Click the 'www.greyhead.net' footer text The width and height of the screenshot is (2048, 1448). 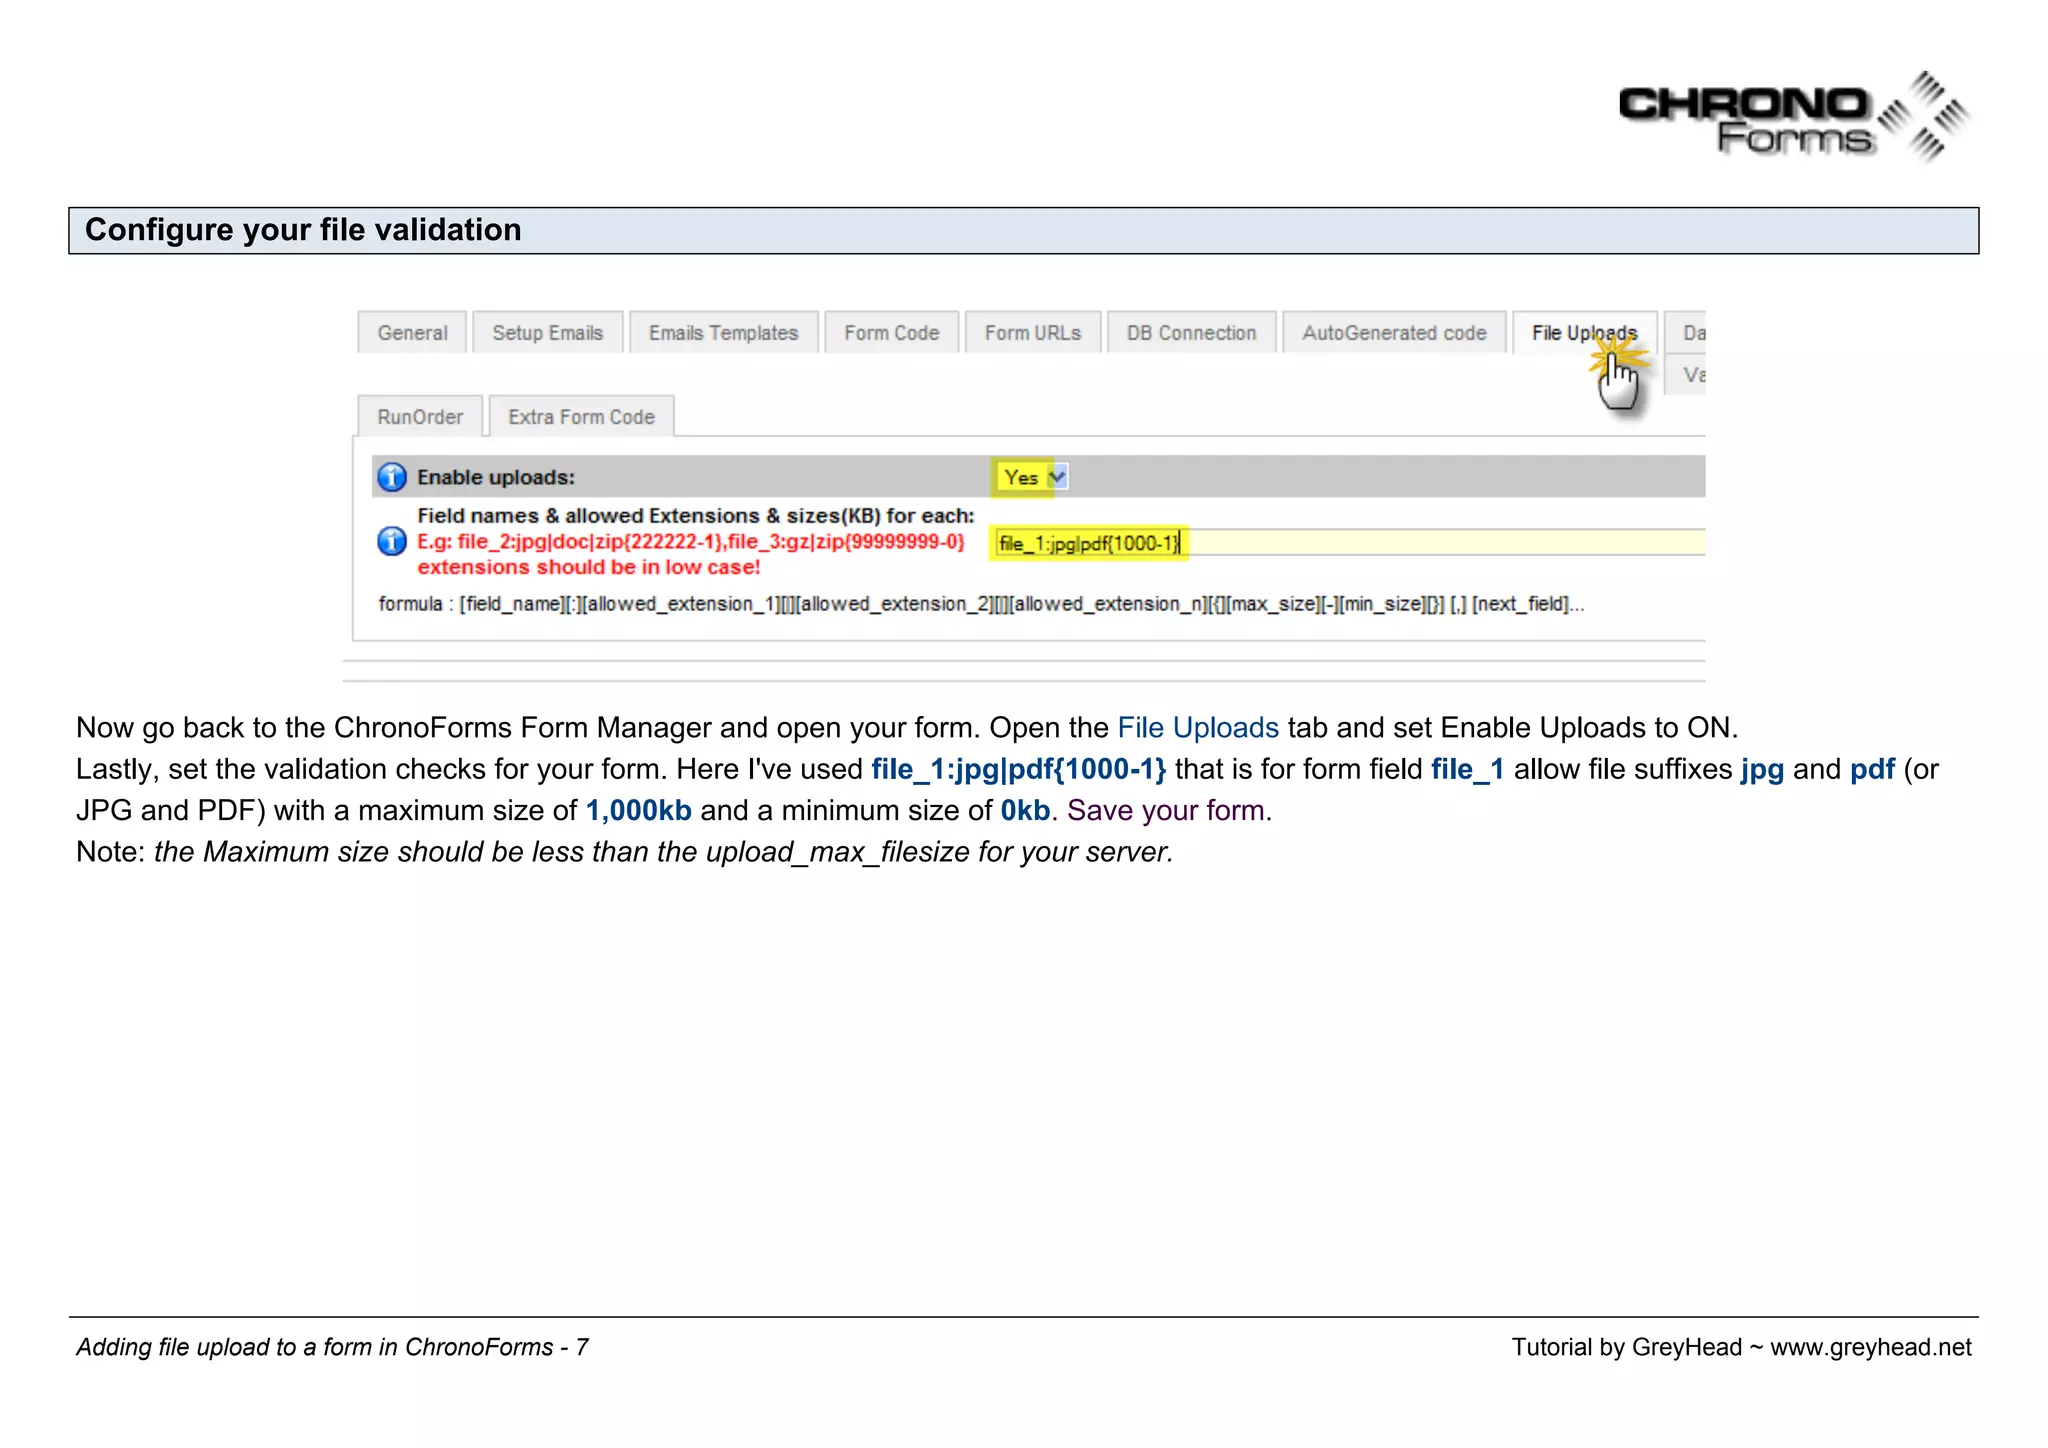[x=1871, y=1347]
